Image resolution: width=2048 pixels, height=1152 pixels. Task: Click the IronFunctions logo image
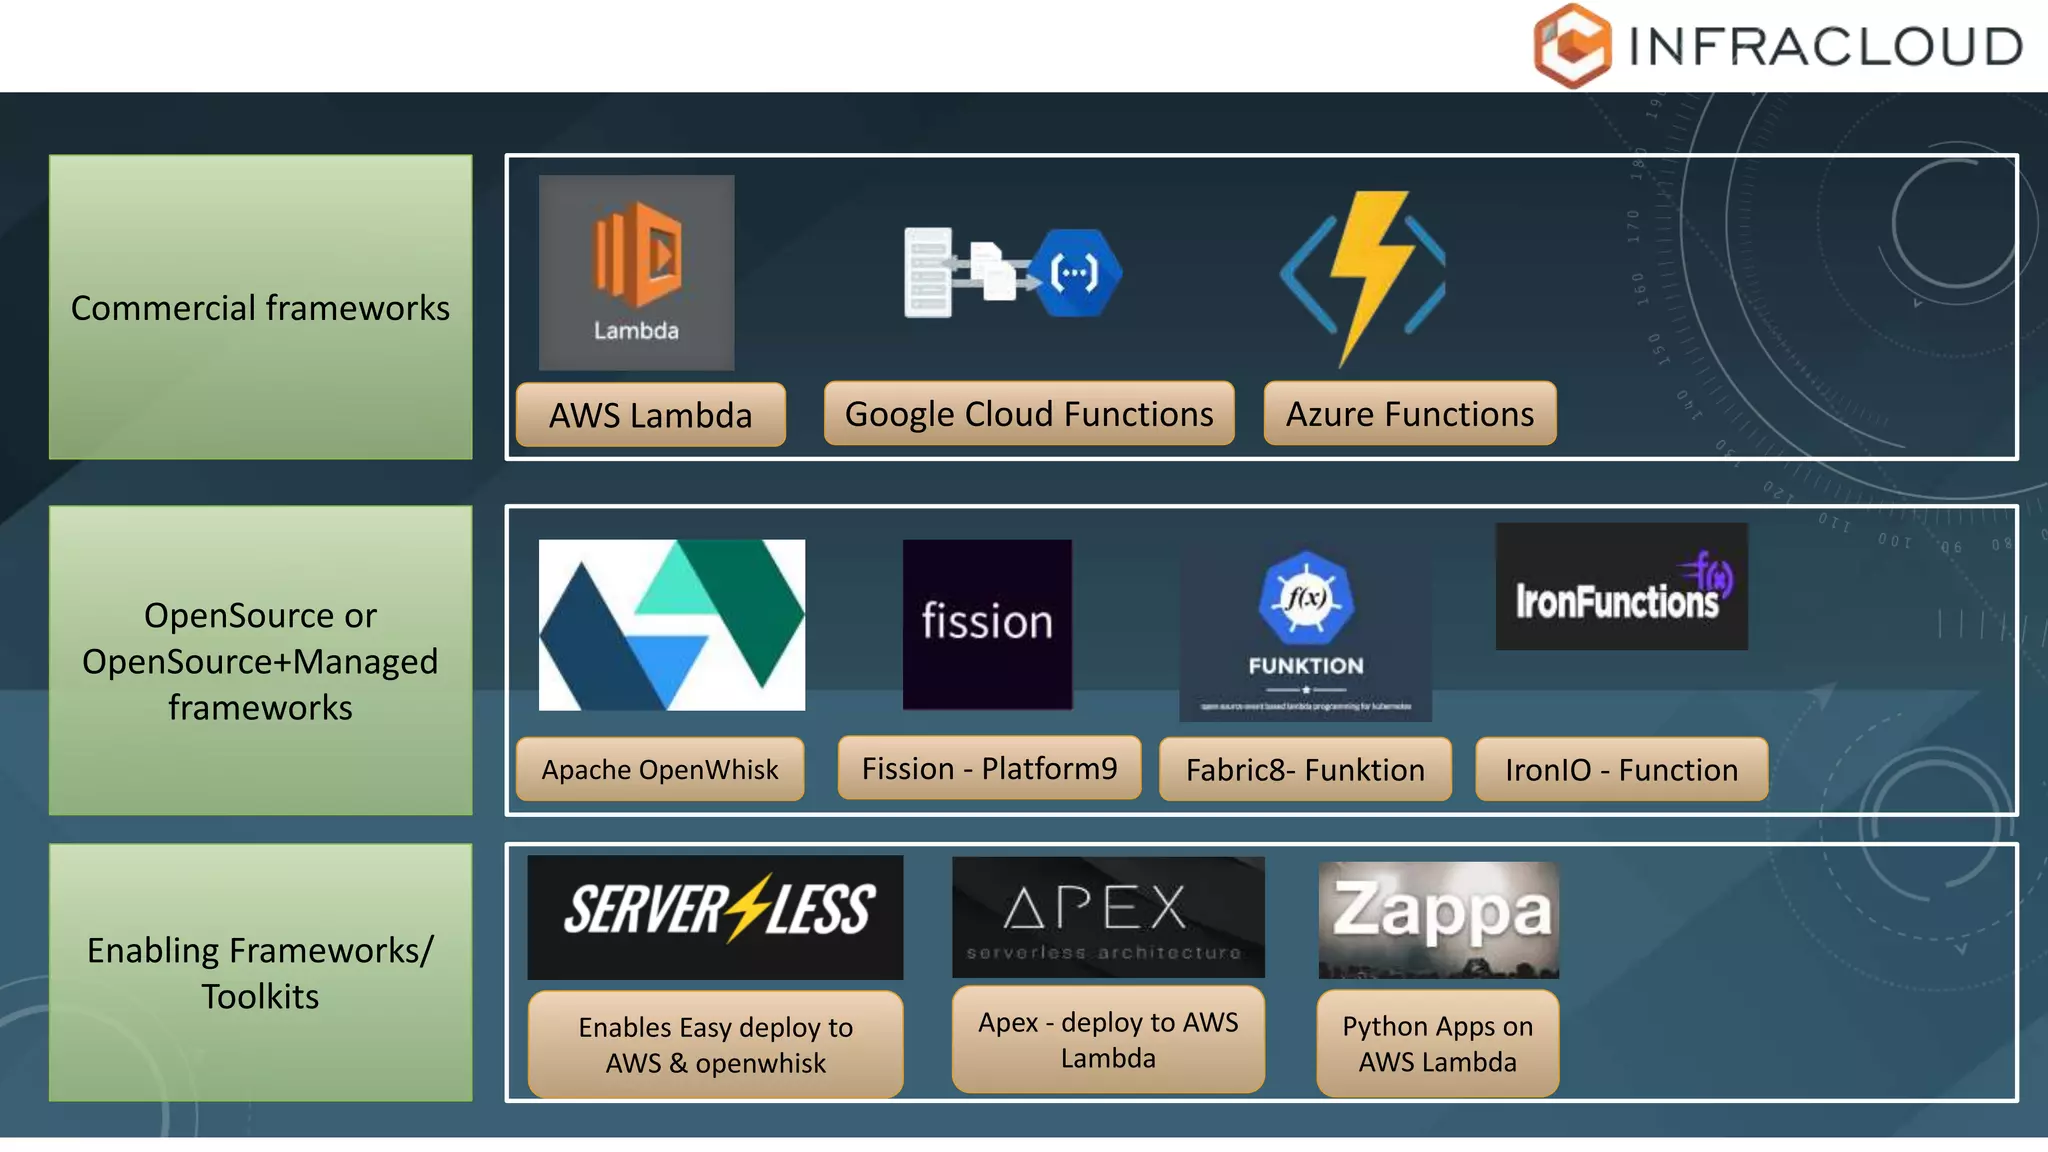(1621, 587)
